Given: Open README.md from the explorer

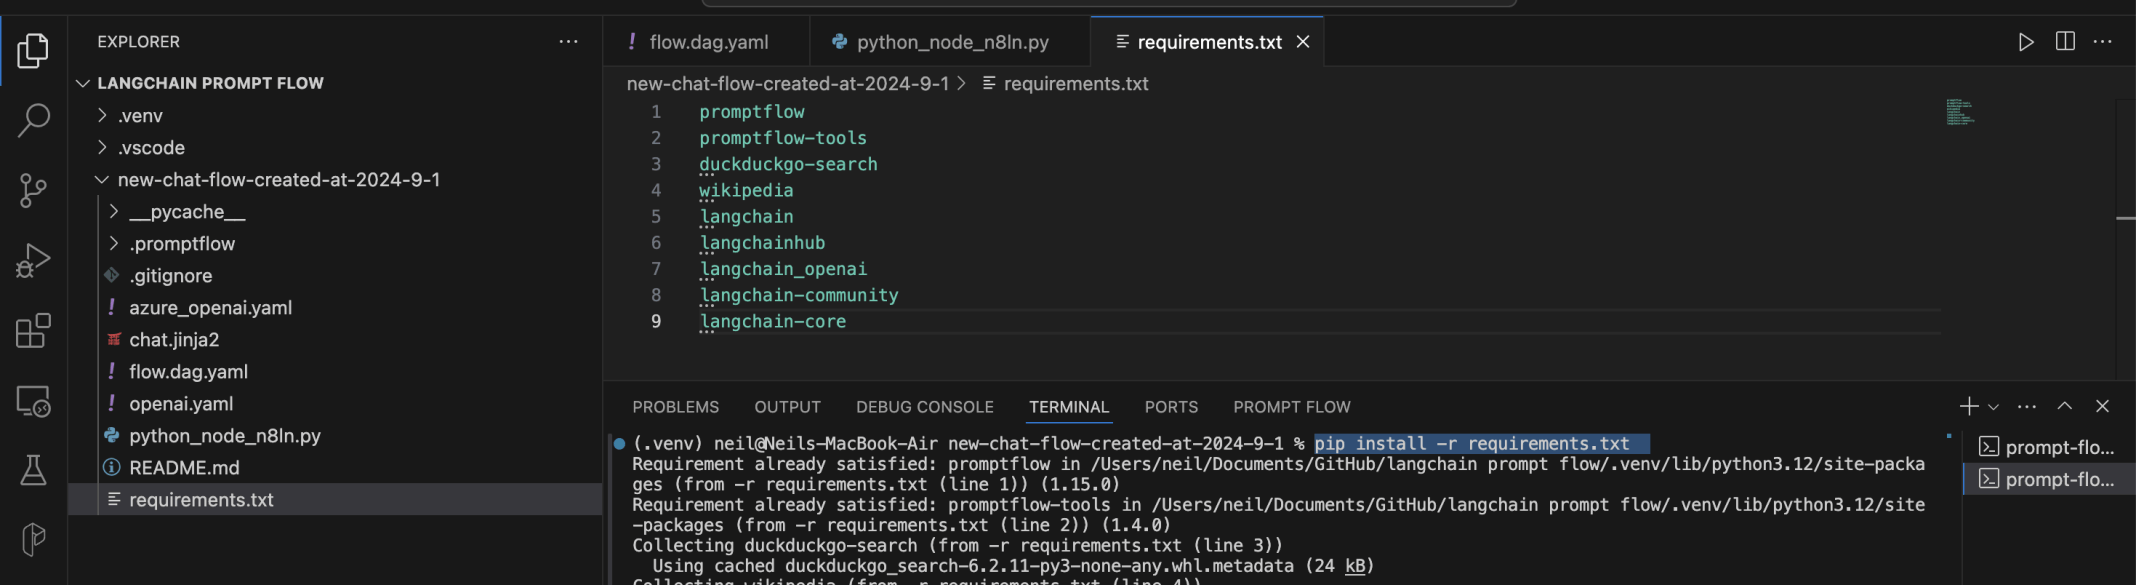Looking at the screenshot, I should pos(184,468).
